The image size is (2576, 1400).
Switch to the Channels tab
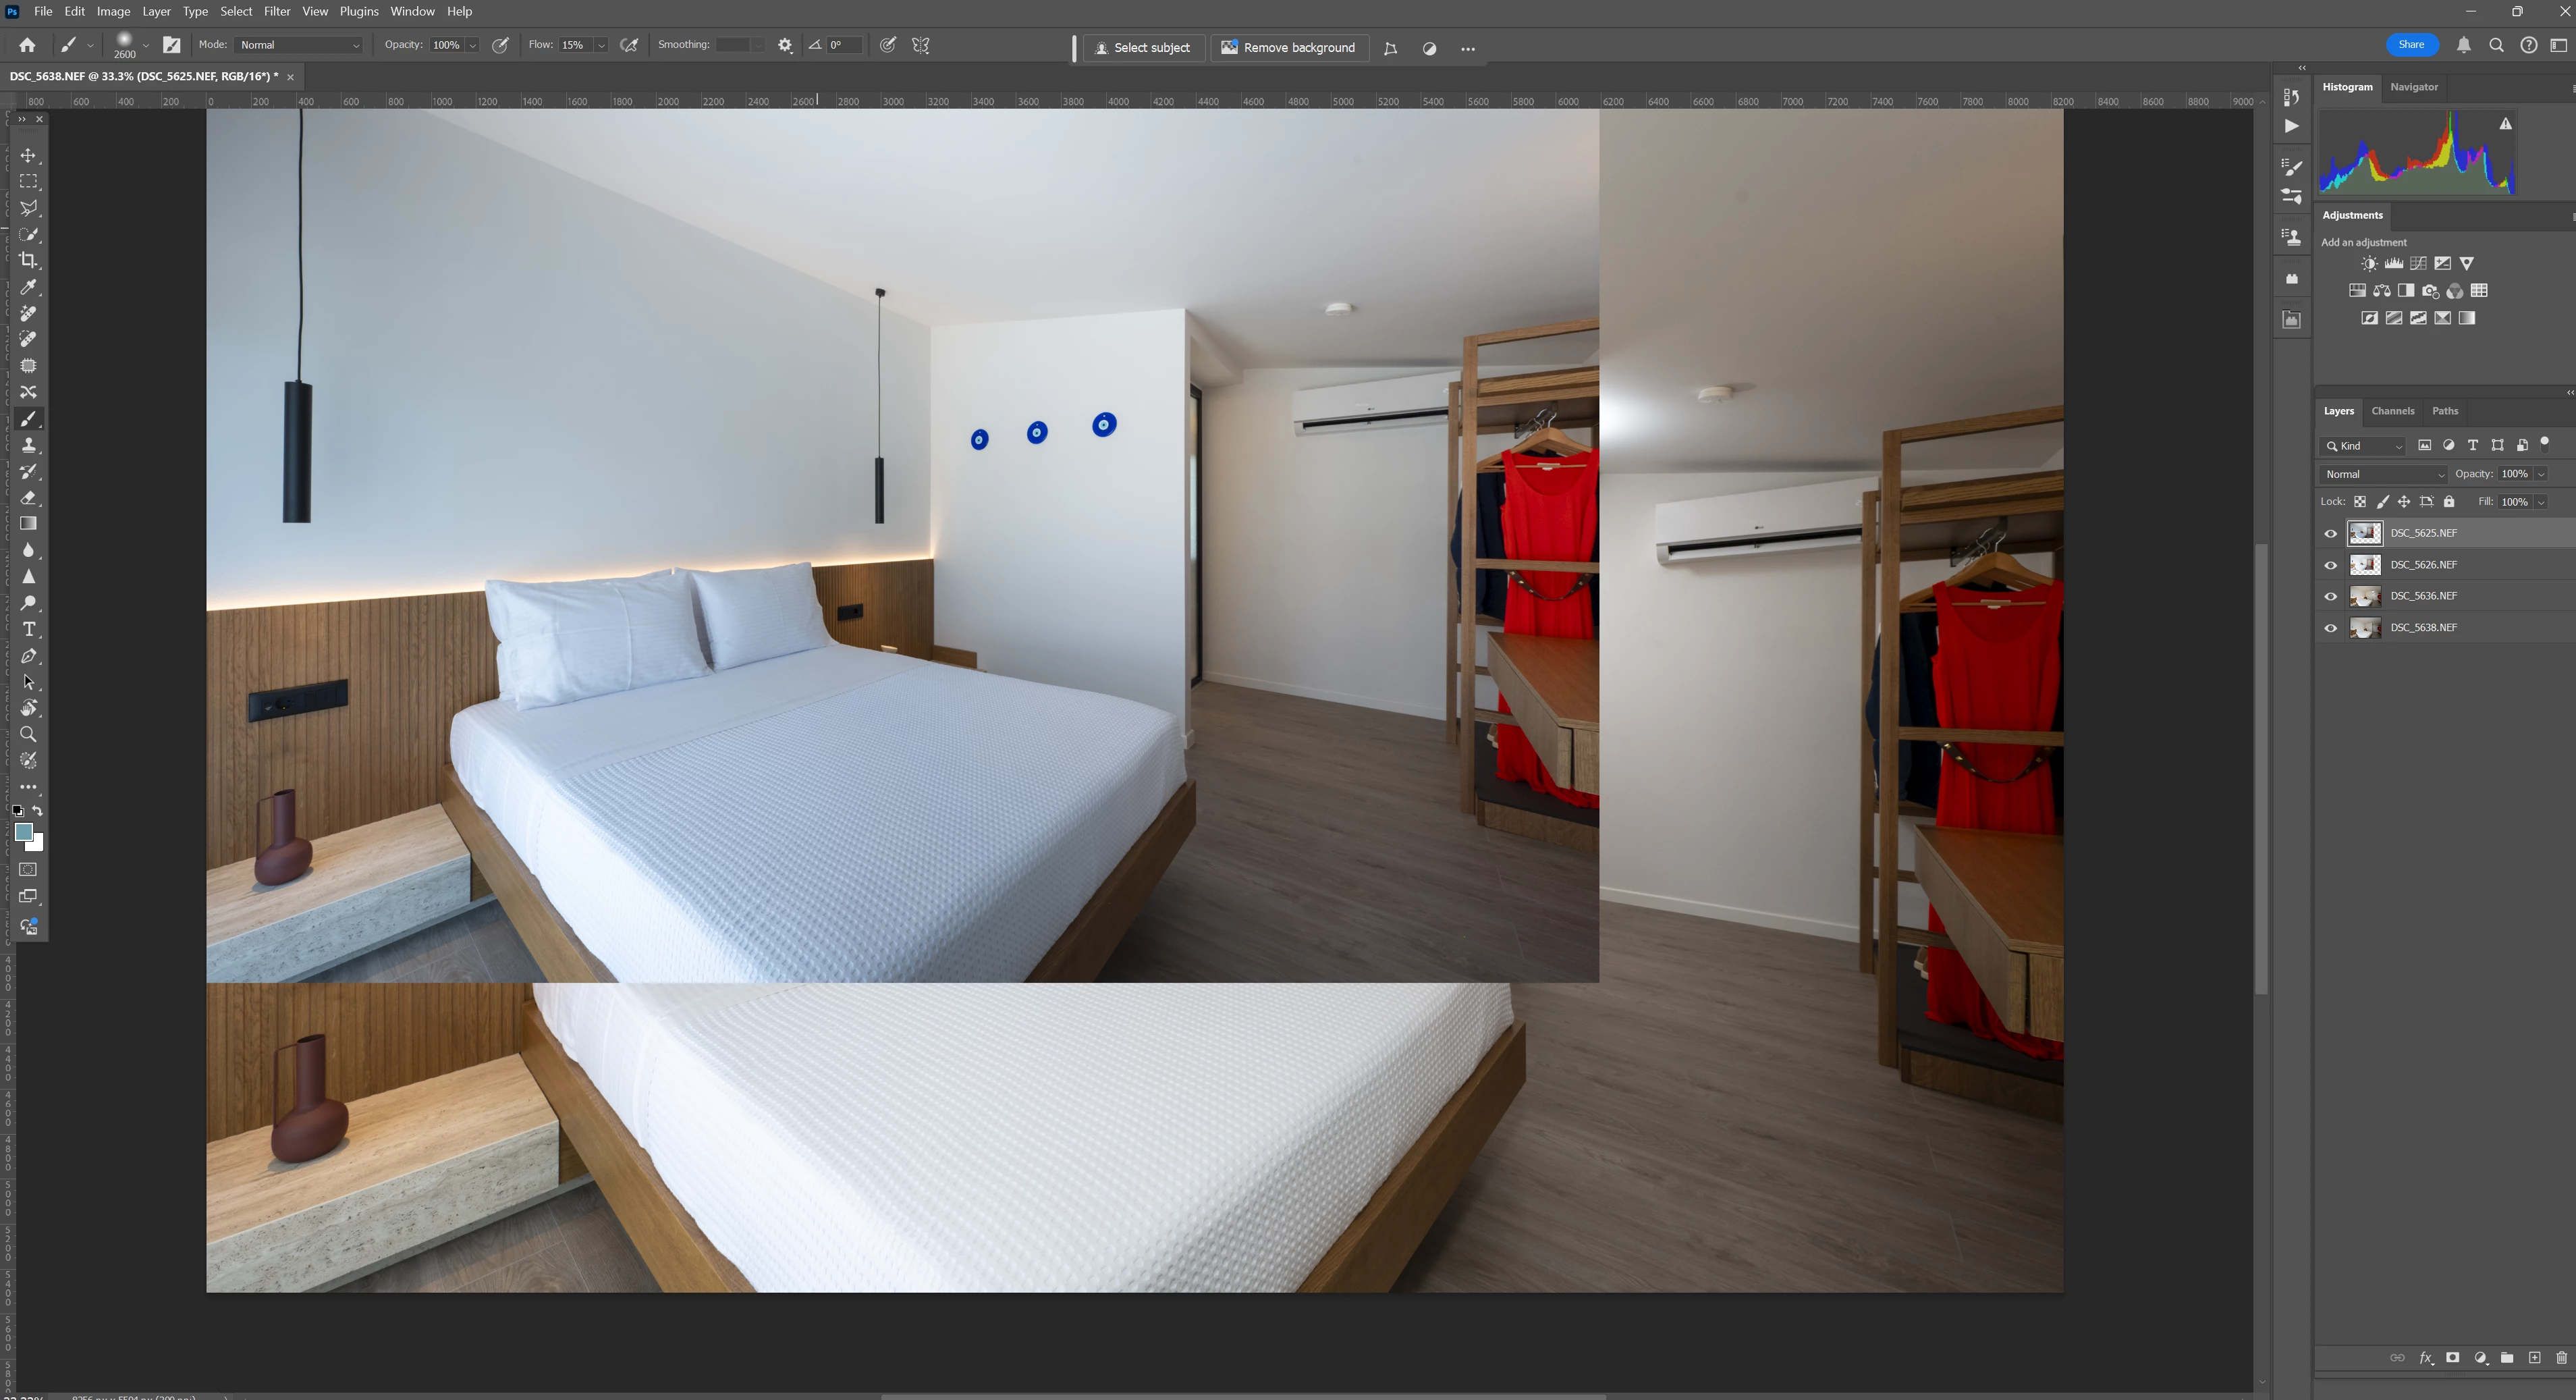(x=2392, y=411)
